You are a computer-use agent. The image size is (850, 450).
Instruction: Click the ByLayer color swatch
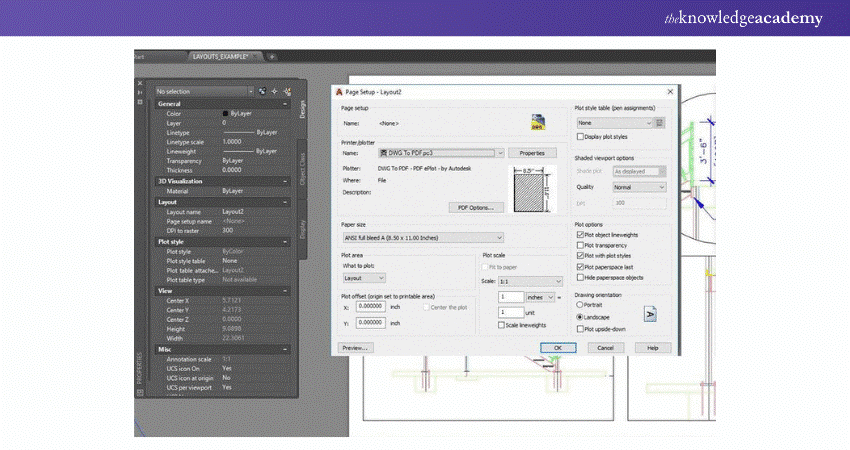click(x=224, y=114)
